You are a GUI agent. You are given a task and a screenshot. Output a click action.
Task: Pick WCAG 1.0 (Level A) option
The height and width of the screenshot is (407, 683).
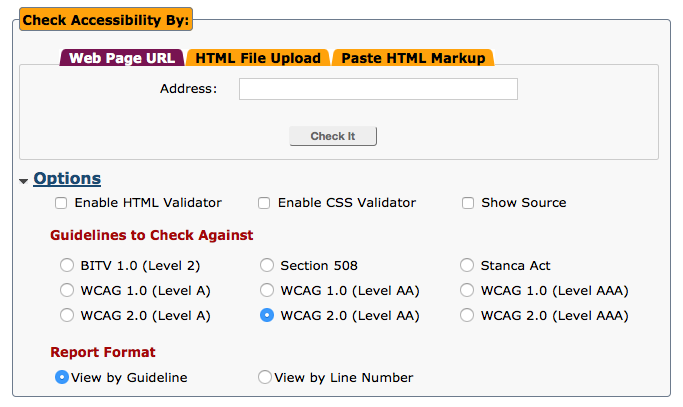67,291
